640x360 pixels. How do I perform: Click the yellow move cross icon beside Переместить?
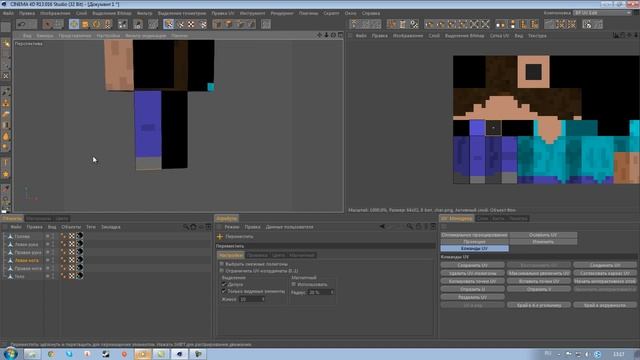[x=220, y=236]
